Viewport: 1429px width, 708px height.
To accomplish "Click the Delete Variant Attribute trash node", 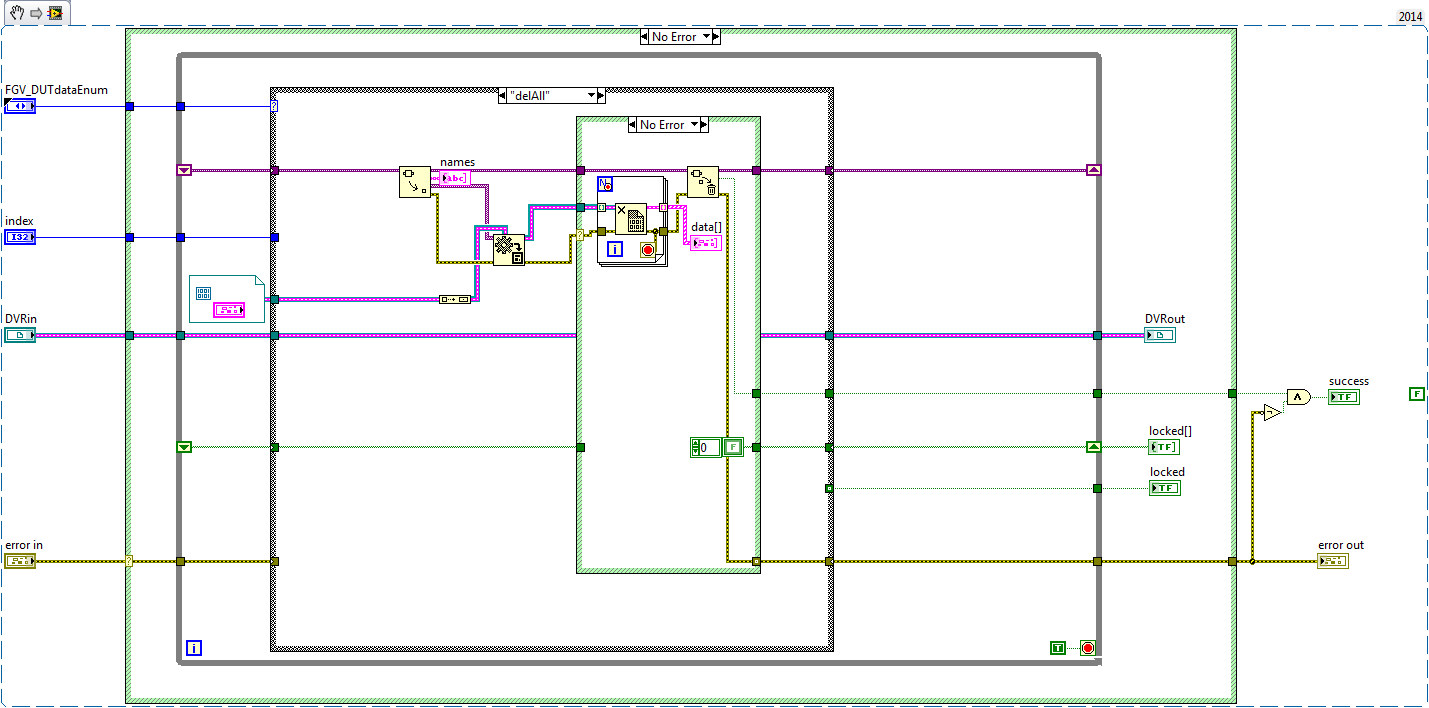I will (x=703, y=182).
